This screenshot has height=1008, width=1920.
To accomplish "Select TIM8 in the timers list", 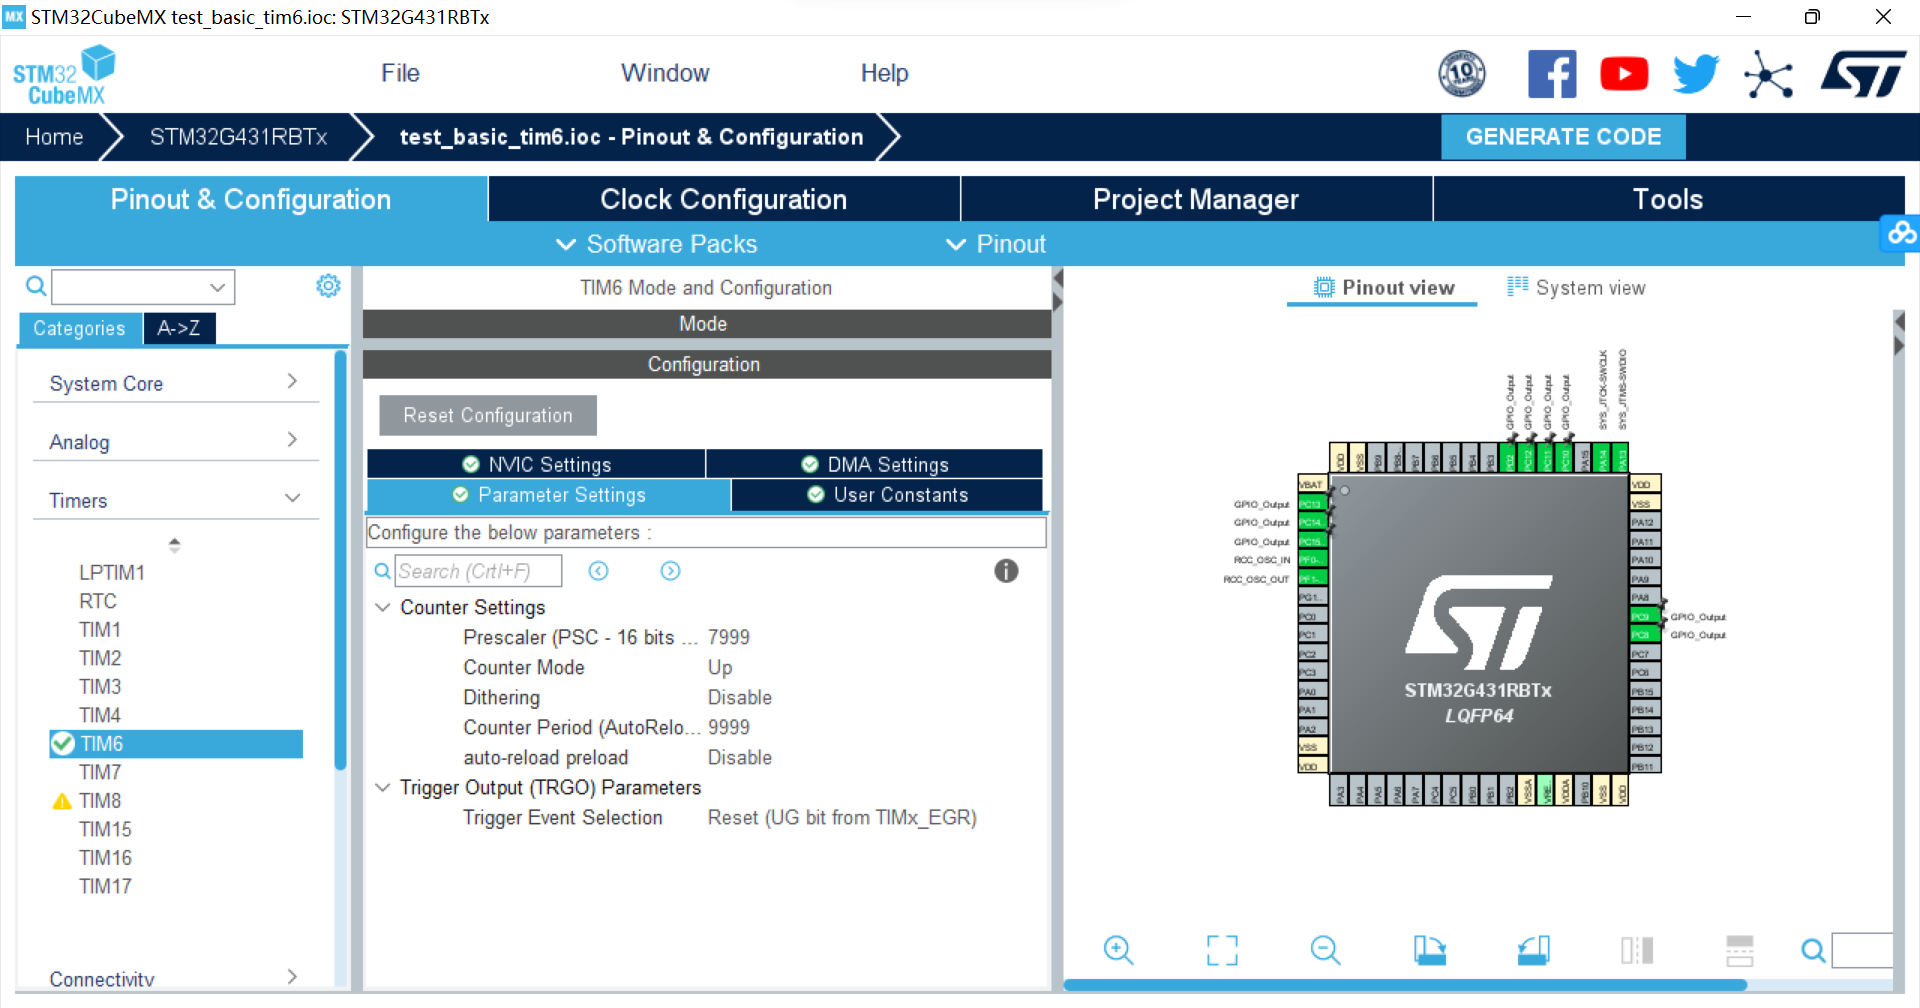I will click(100, 801).
